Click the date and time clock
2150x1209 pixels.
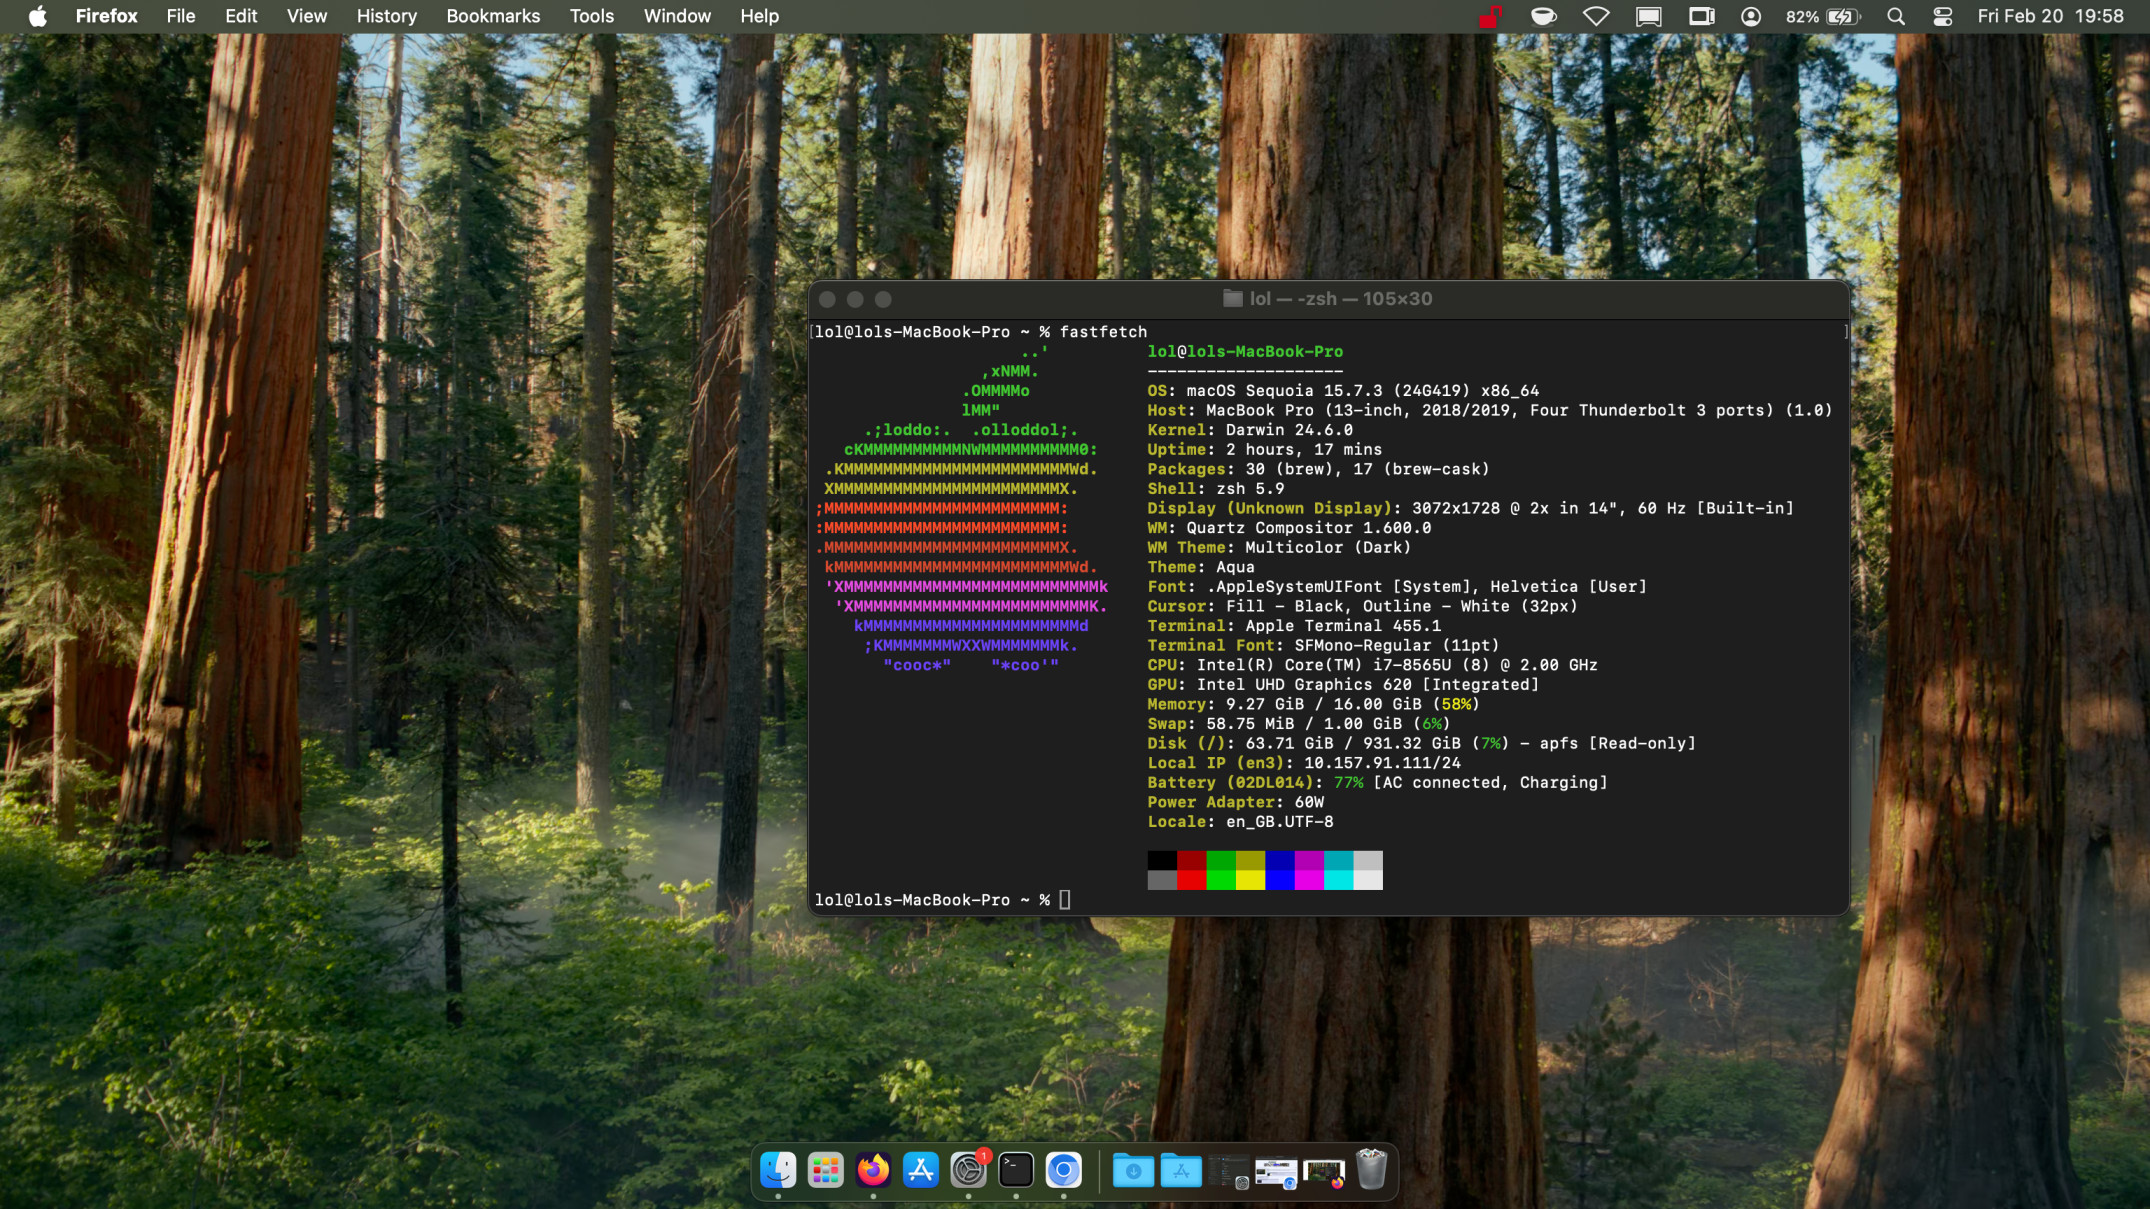(2050, 16)
